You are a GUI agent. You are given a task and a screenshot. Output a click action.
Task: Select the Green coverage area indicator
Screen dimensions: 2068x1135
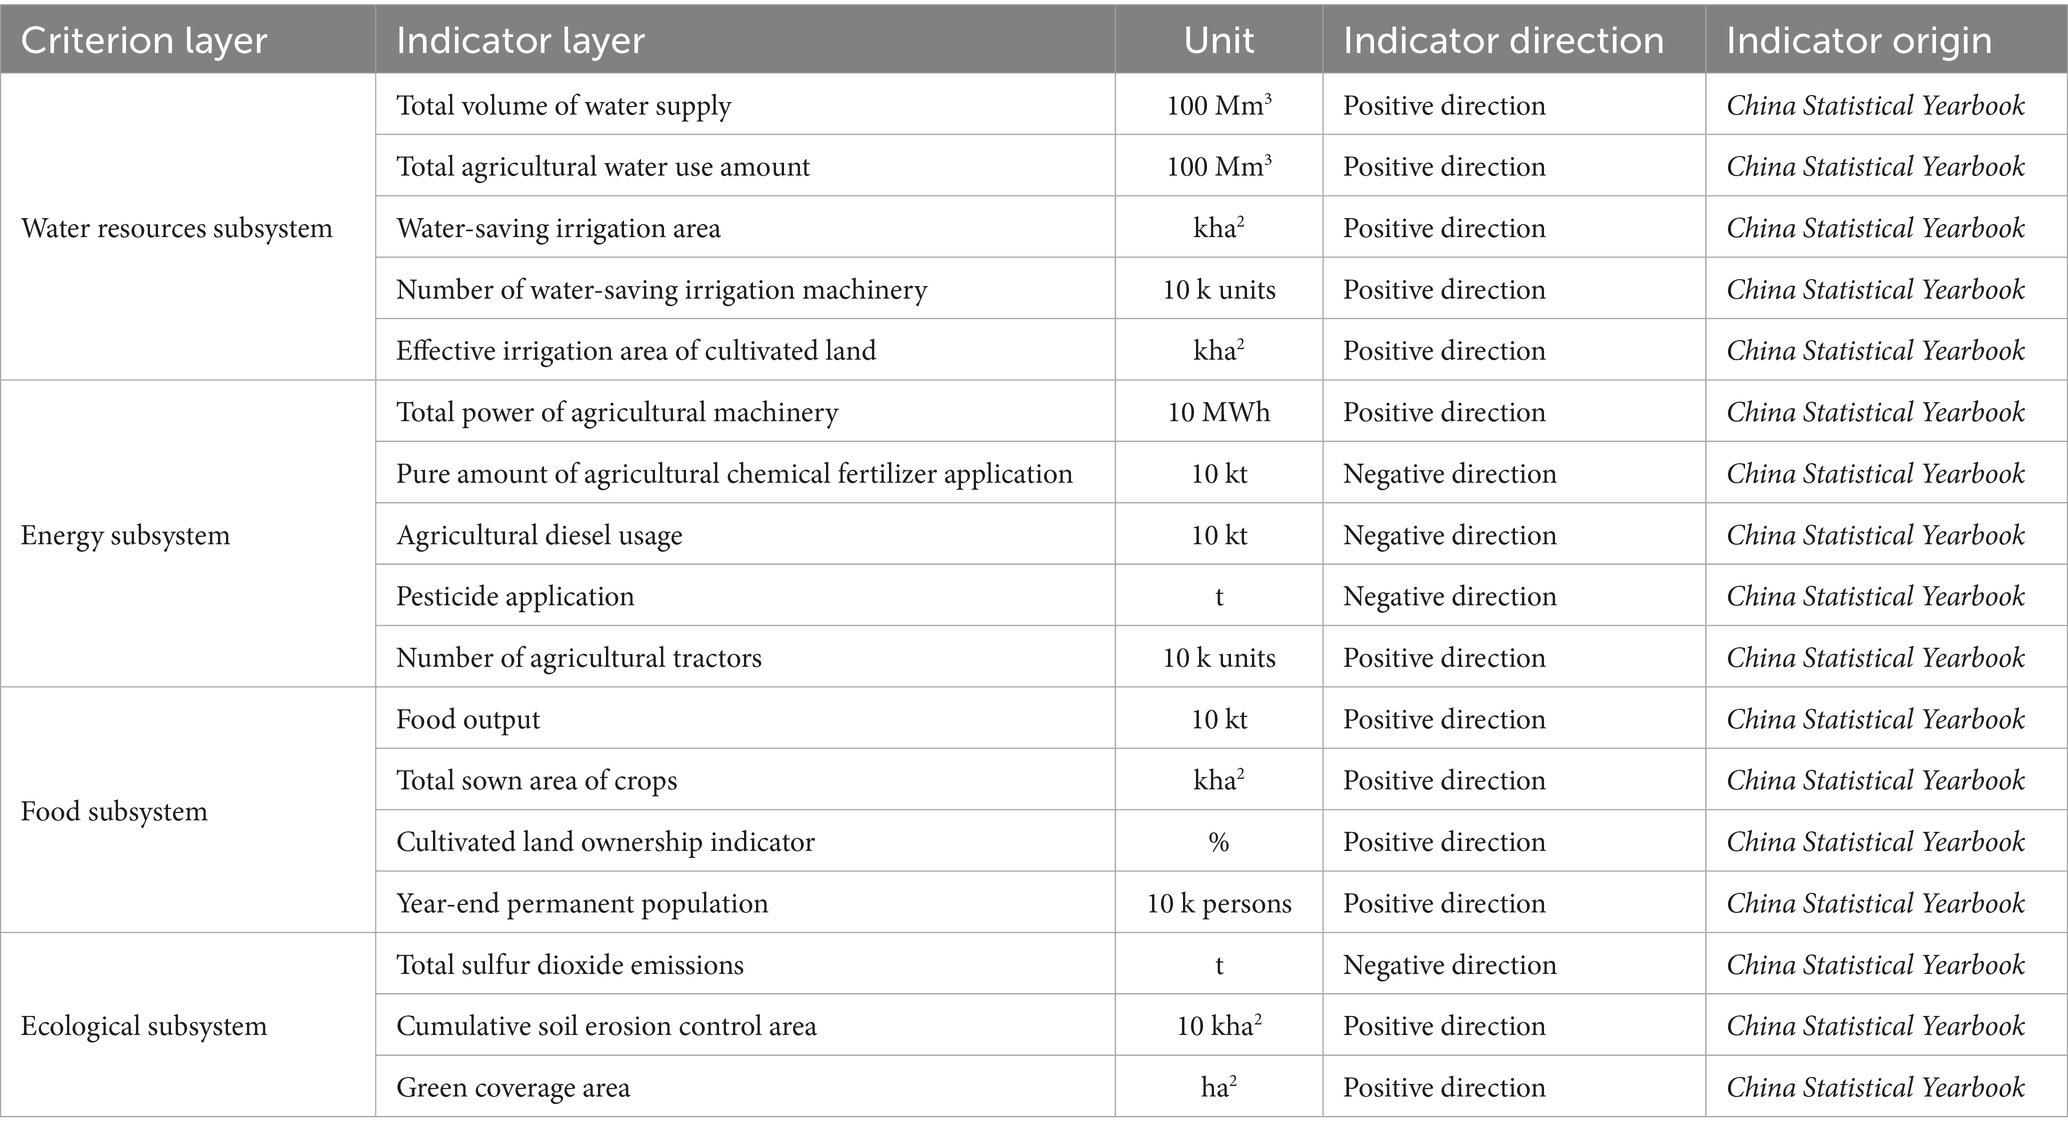pos(513,1087)
